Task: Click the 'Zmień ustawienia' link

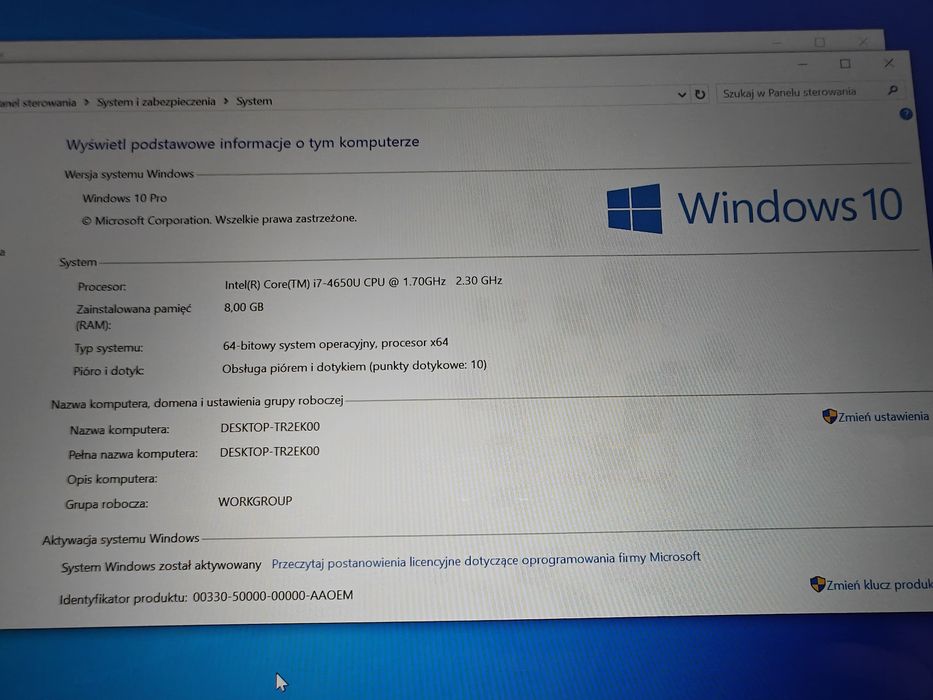Action: (883, 417)
